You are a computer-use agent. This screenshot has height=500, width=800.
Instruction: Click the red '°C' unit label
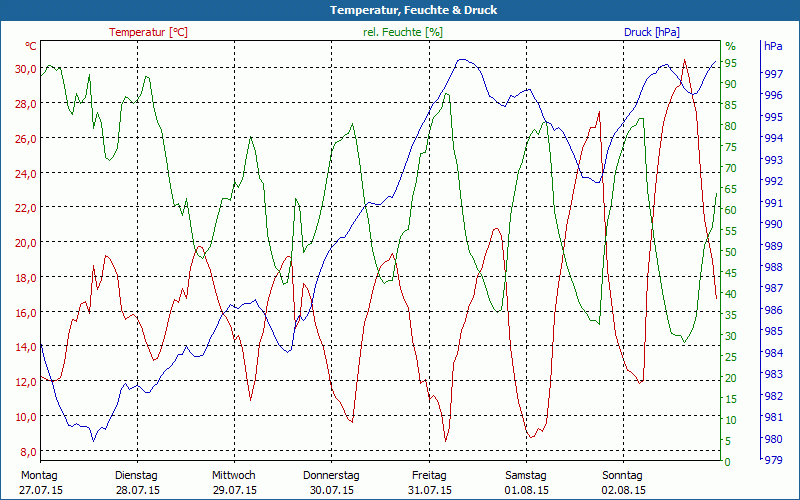[31, 46]
